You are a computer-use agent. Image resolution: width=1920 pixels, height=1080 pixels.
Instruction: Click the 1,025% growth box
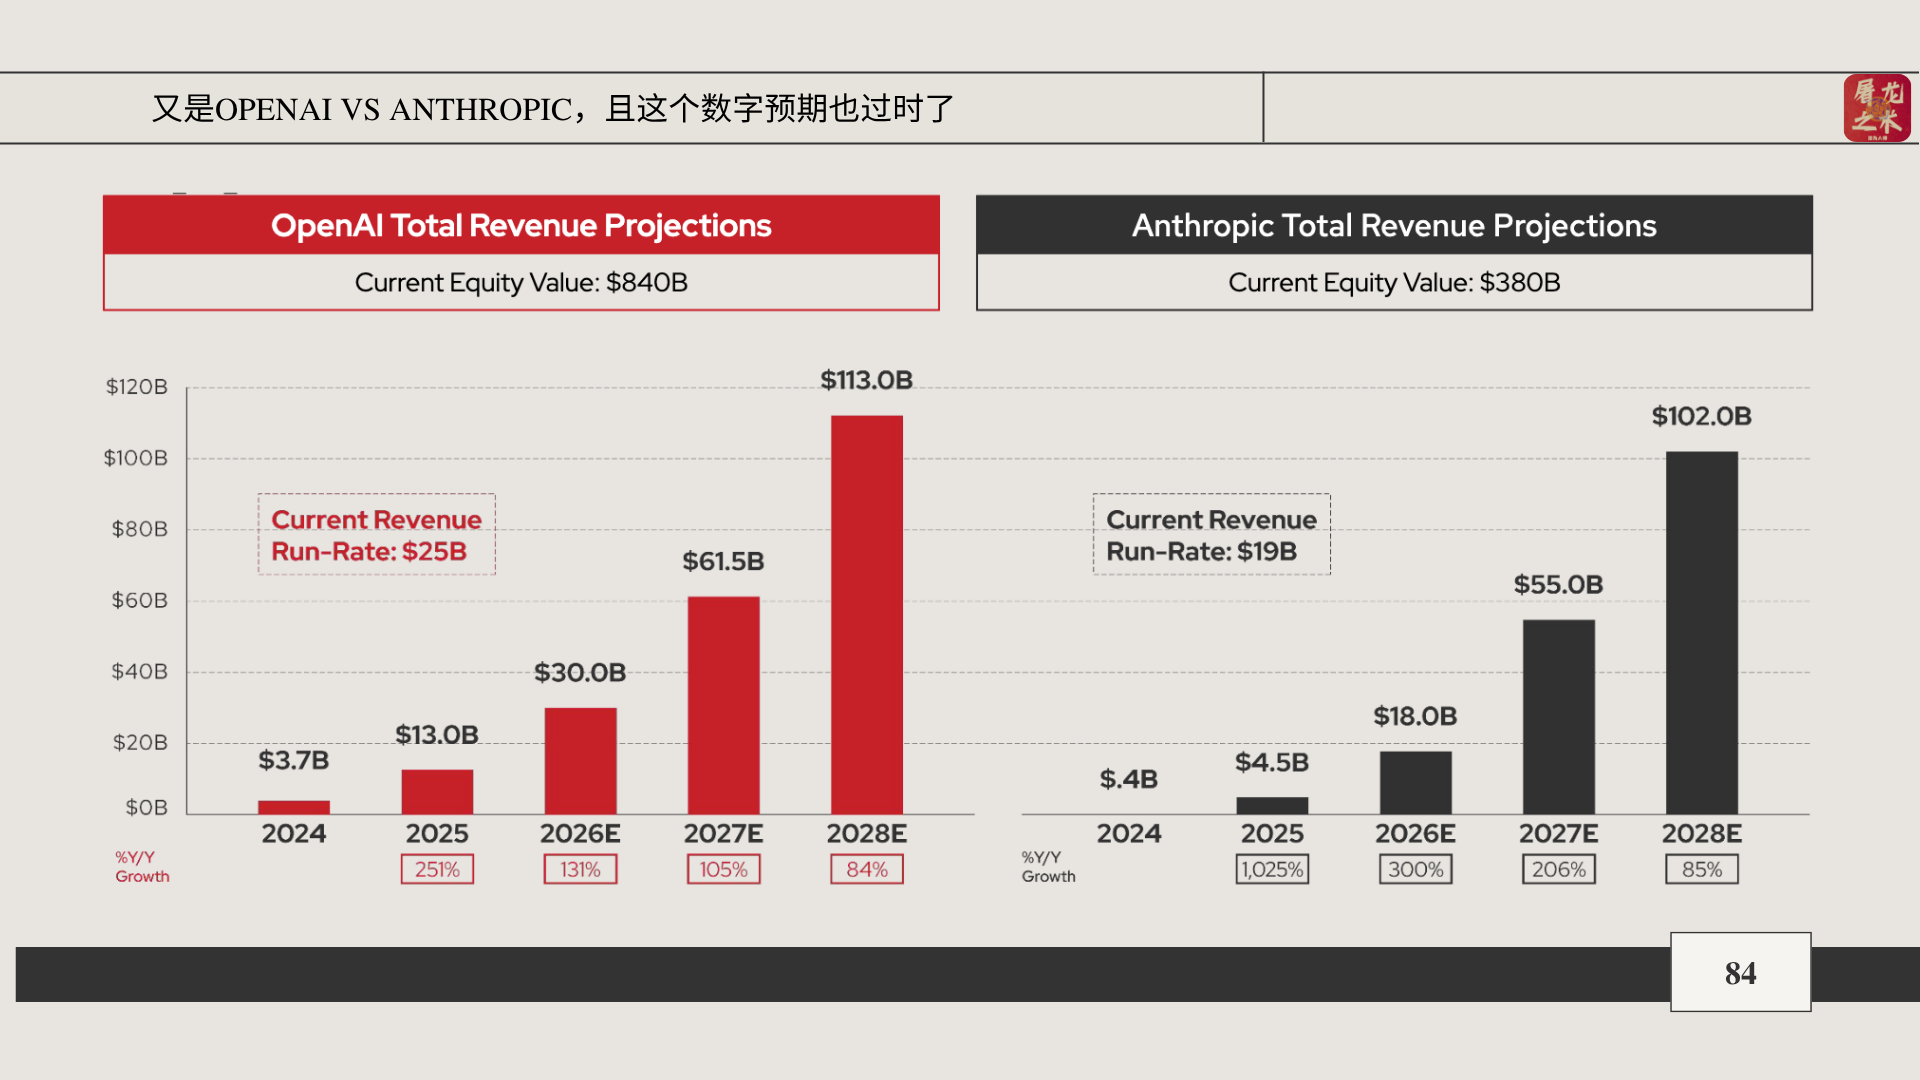click(x=1272, y=869)
